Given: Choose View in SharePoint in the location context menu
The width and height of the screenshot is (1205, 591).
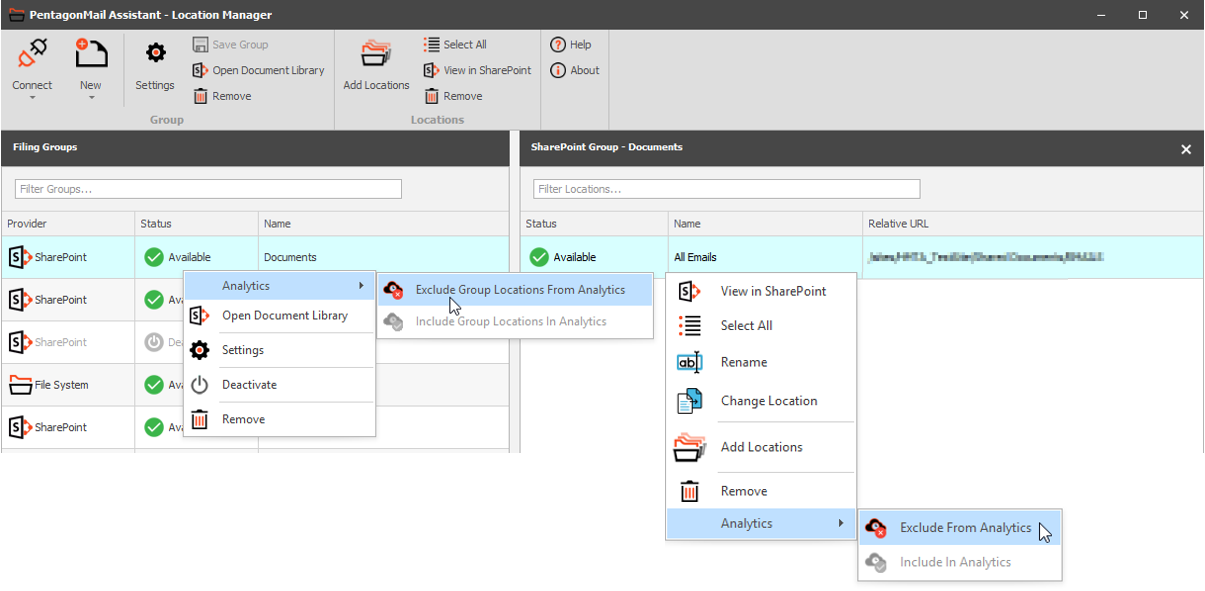Looking at the screenshot, I should coord(761,291).
